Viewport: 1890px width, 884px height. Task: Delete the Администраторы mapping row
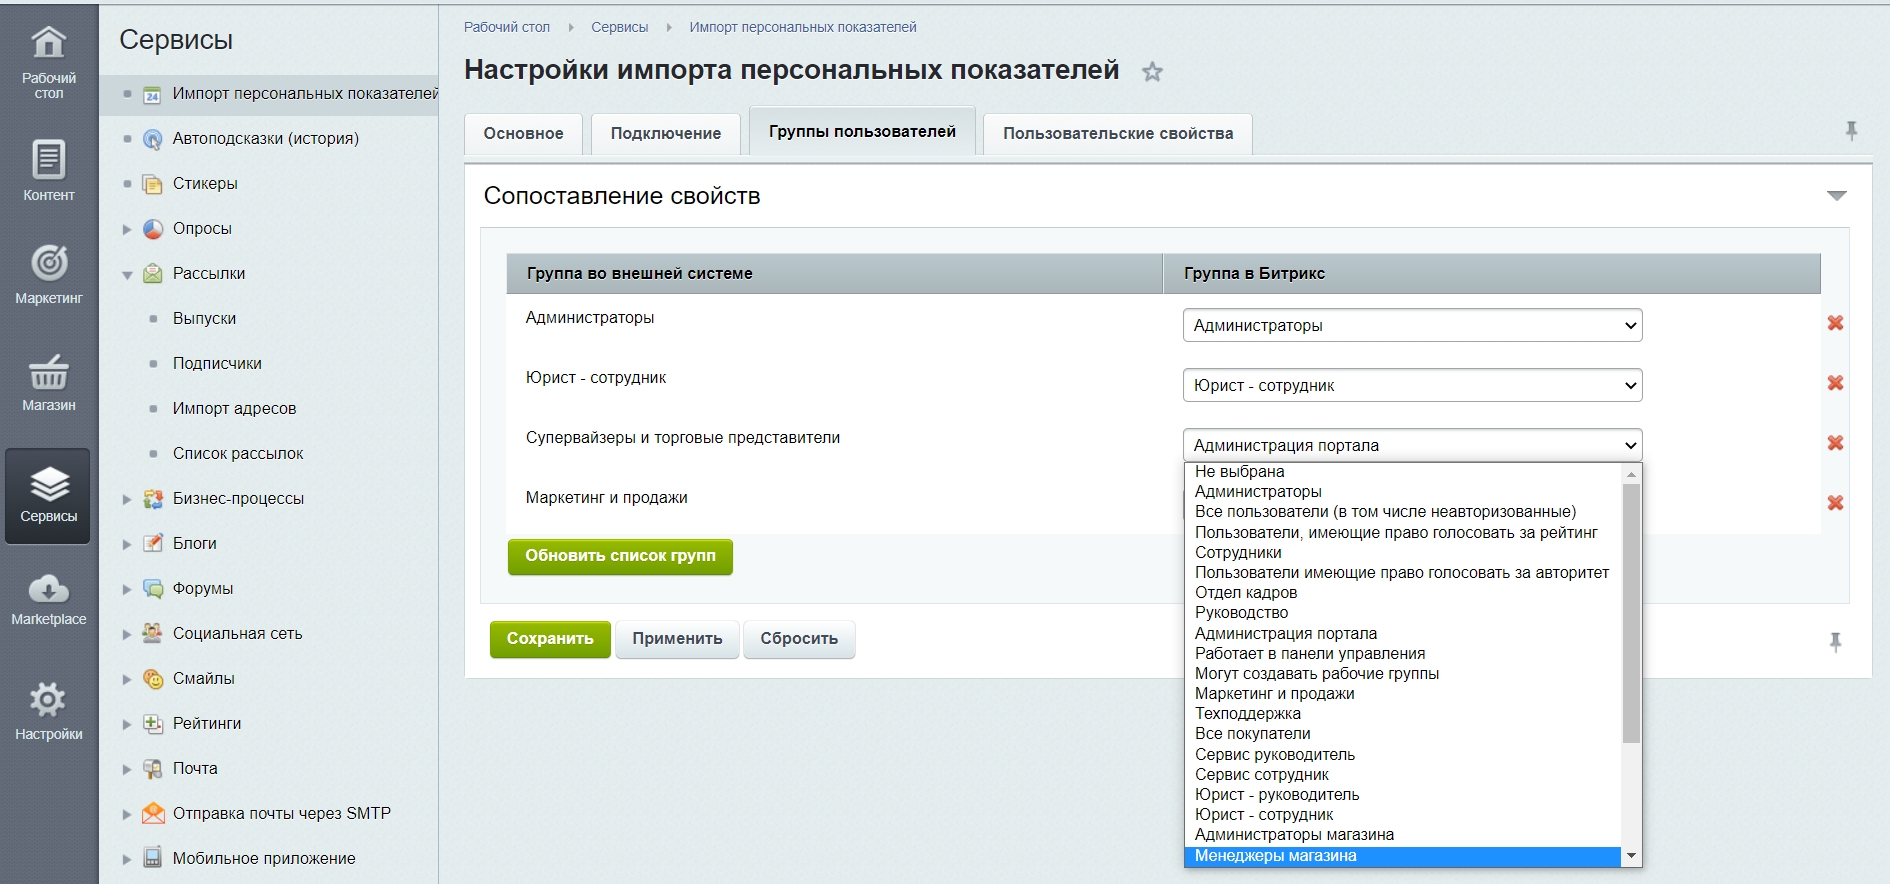[1835, 323]
